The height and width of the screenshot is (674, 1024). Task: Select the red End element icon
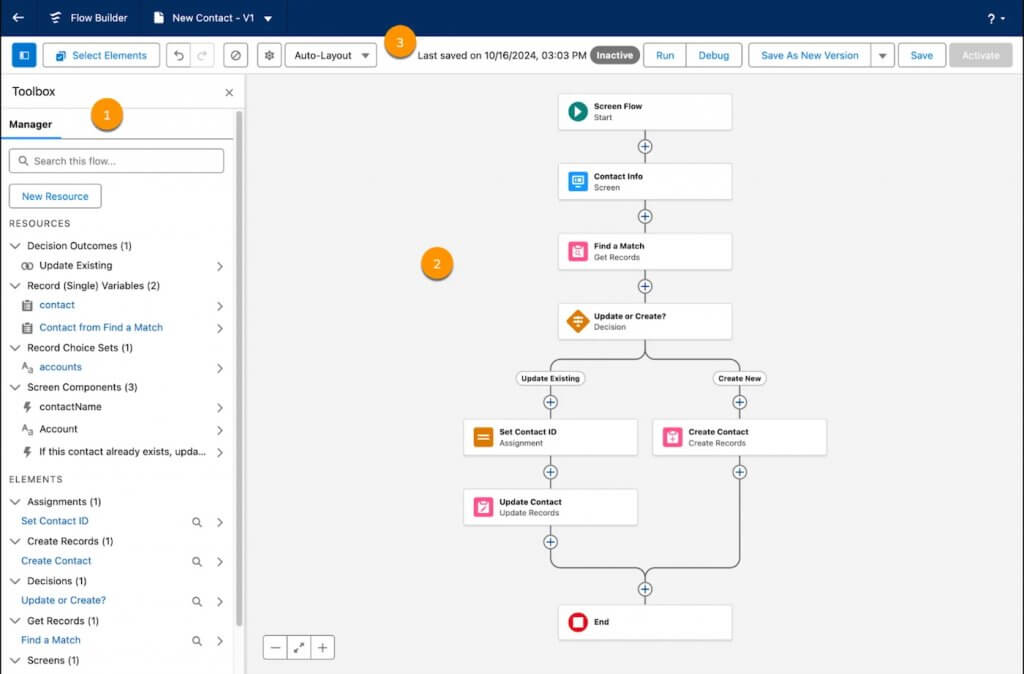point(579,621)
